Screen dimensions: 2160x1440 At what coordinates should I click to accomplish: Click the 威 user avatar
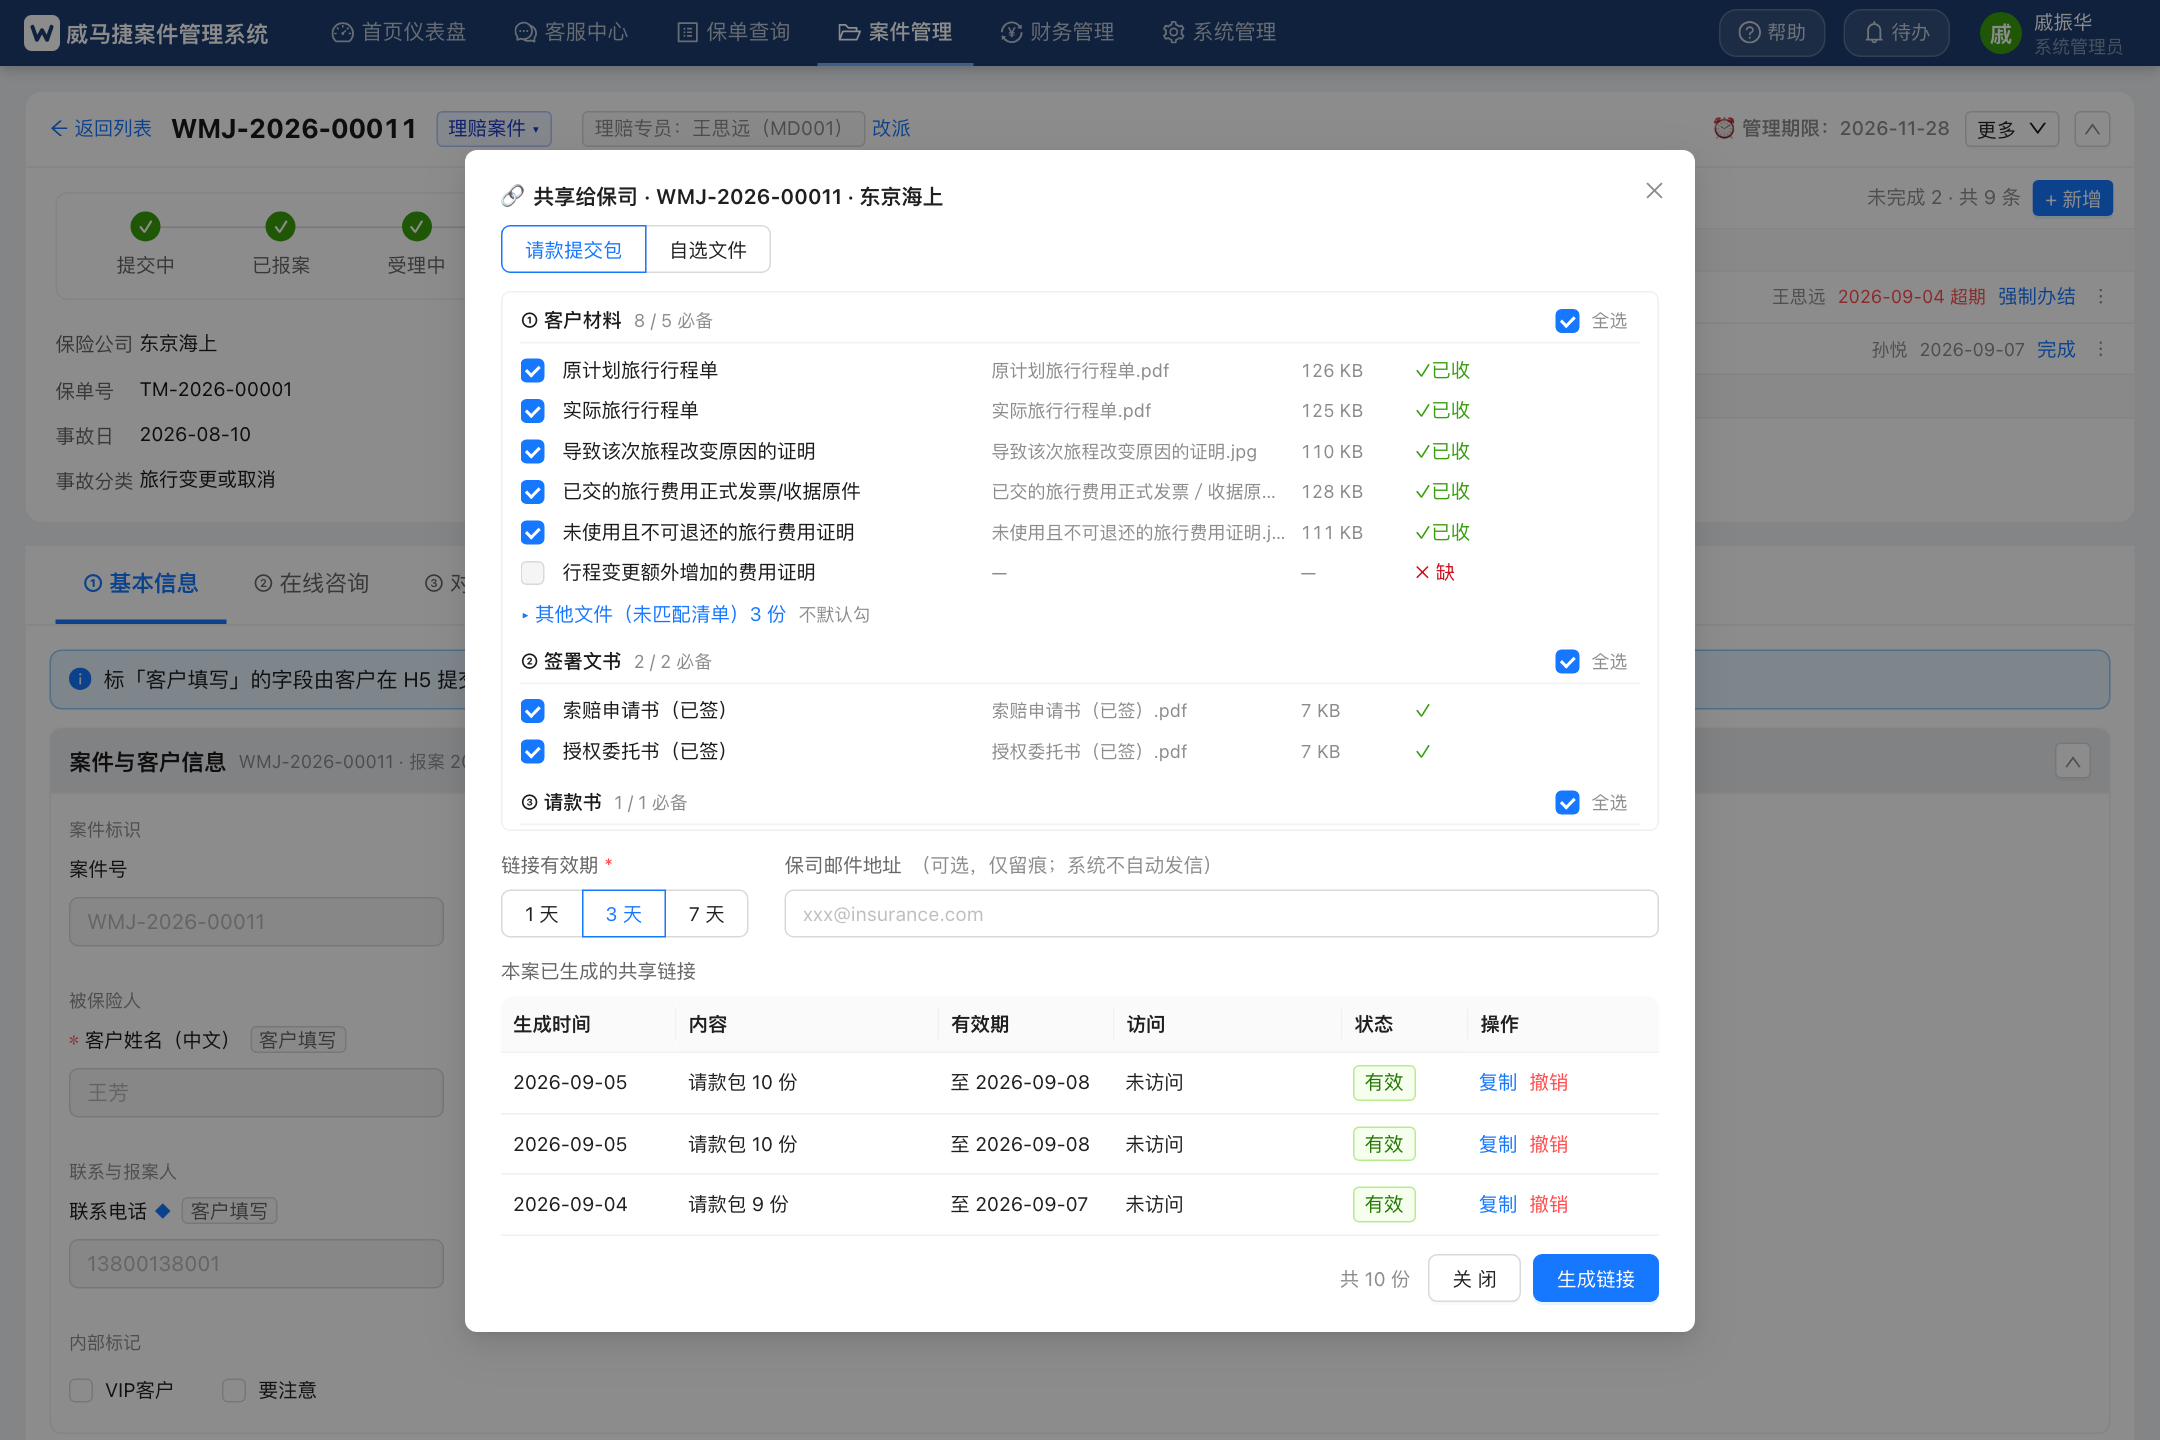pos(2000,34)
